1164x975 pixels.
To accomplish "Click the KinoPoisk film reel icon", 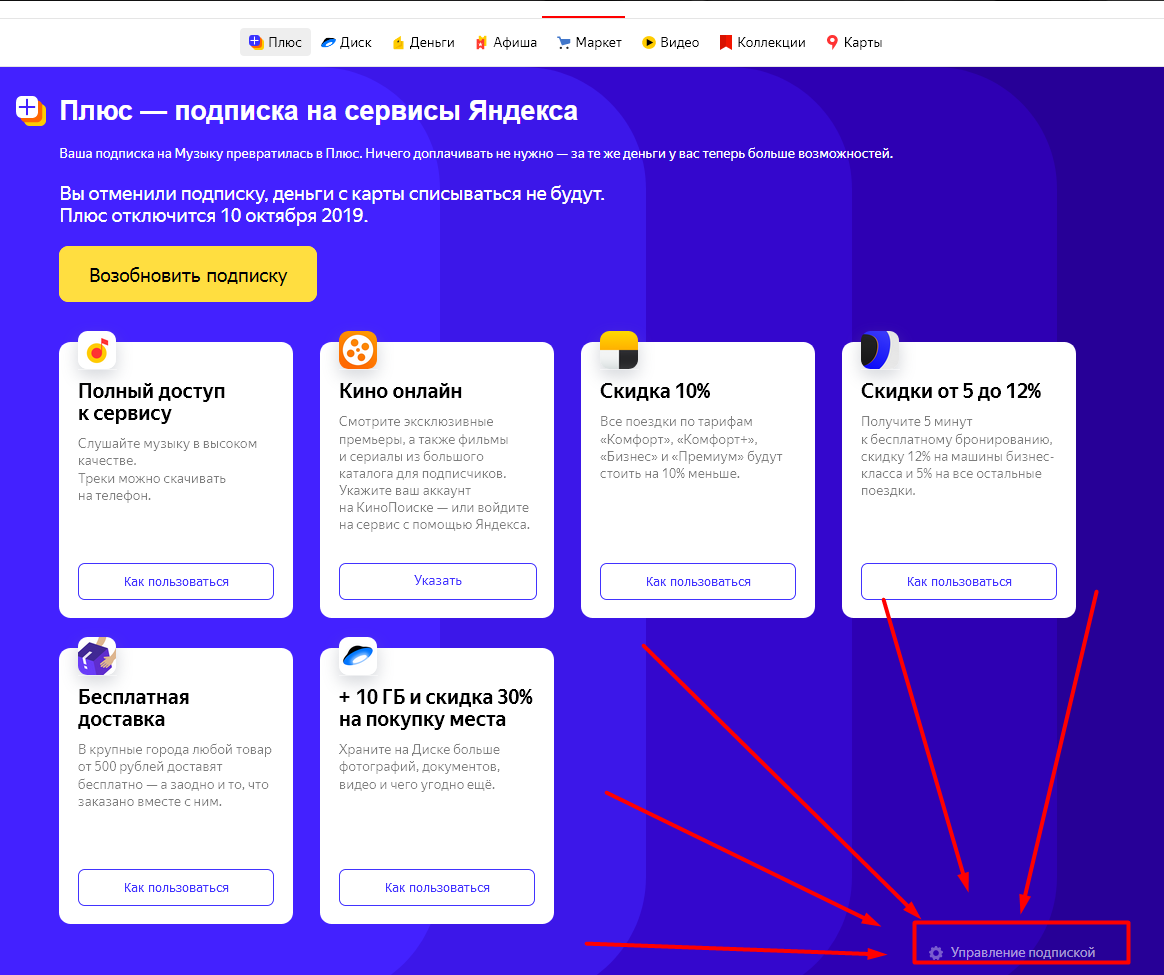I will [x=358, y=350].
